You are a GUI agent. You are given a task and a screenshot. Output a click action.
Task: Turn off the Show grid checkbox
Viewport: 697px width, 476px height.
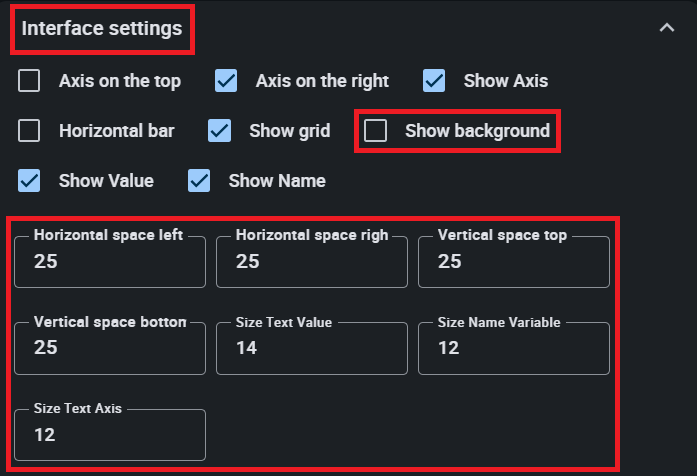[220, 131]
